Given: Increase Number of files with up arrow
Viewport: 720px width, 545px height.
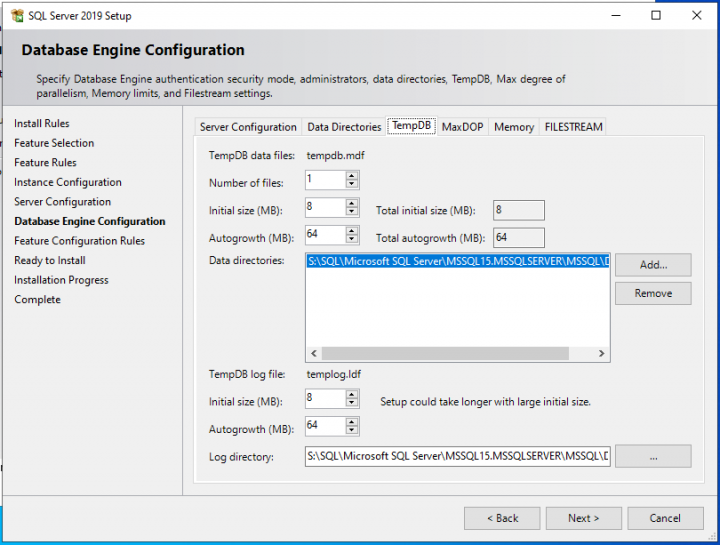Looking at the screenshot, I should pos(352,176).
